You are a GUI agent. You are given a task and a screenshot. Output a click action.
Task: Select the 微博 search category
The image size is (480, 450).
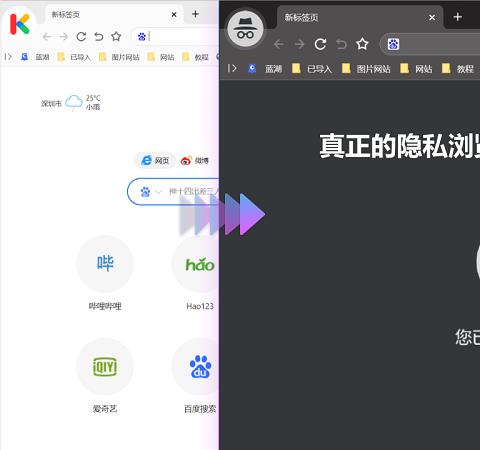click(195, 161)
